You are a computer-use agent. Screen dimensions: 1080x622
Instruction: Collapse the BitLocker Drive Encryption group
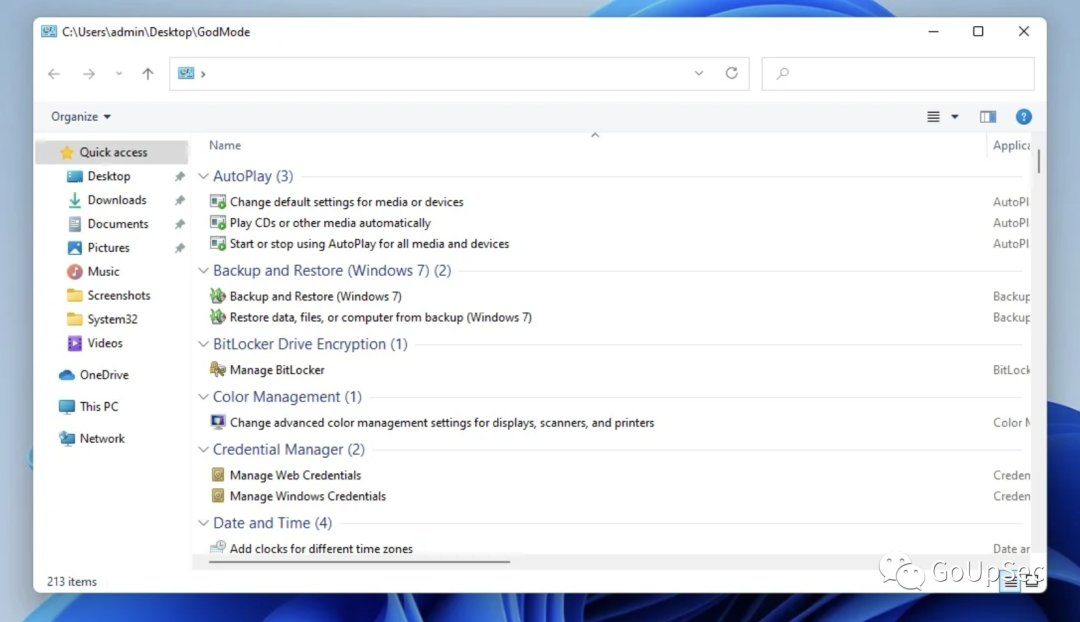[203, 344]
